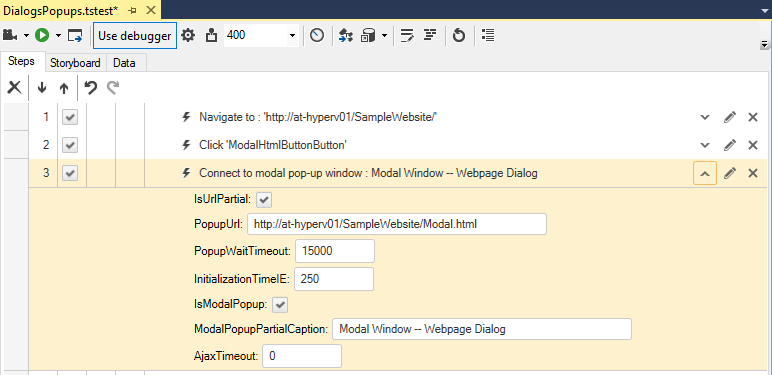
Task: Collapse the Connect to modal pop-up step
Action: click(x=705, y=173)
